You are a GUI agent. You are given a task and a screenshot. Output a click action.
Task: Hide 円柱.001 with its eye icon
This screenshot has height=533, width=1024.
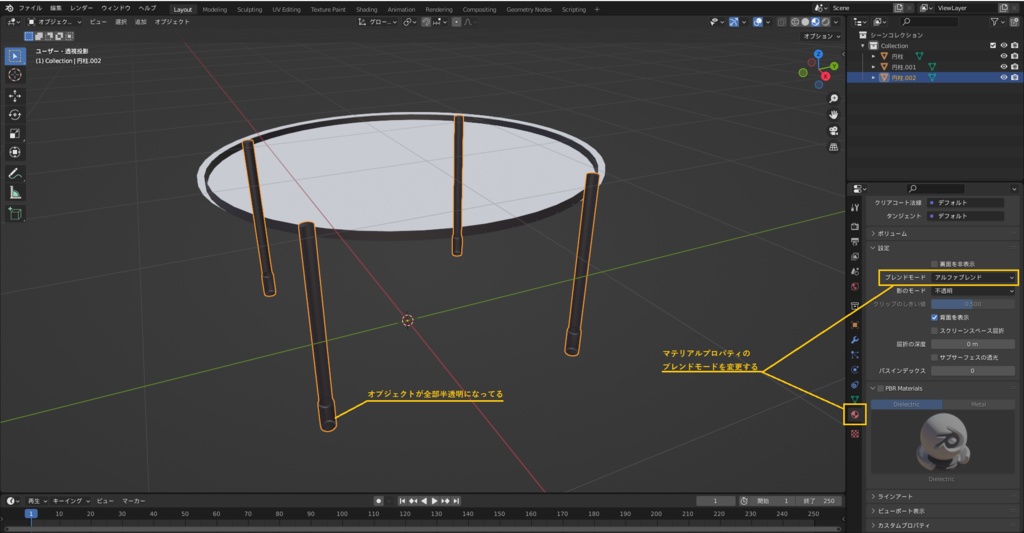tap(1003, 67)
